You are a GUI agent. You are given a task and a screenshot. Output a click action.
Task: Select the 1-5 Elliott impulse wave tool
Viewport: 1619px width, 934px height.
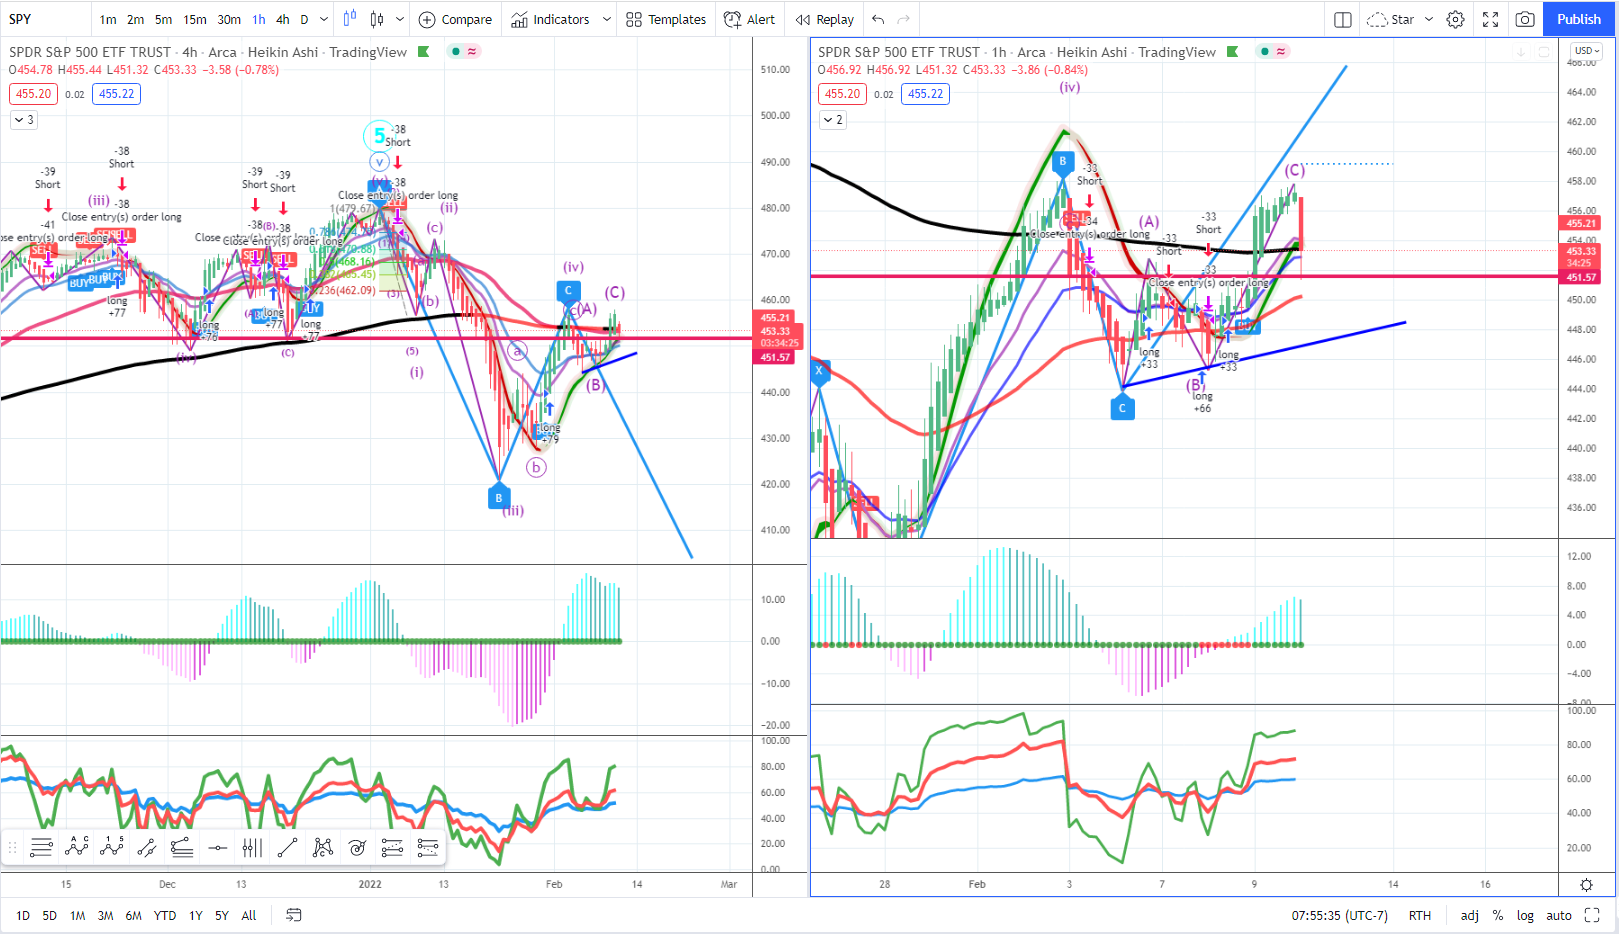tap(111, 848)
